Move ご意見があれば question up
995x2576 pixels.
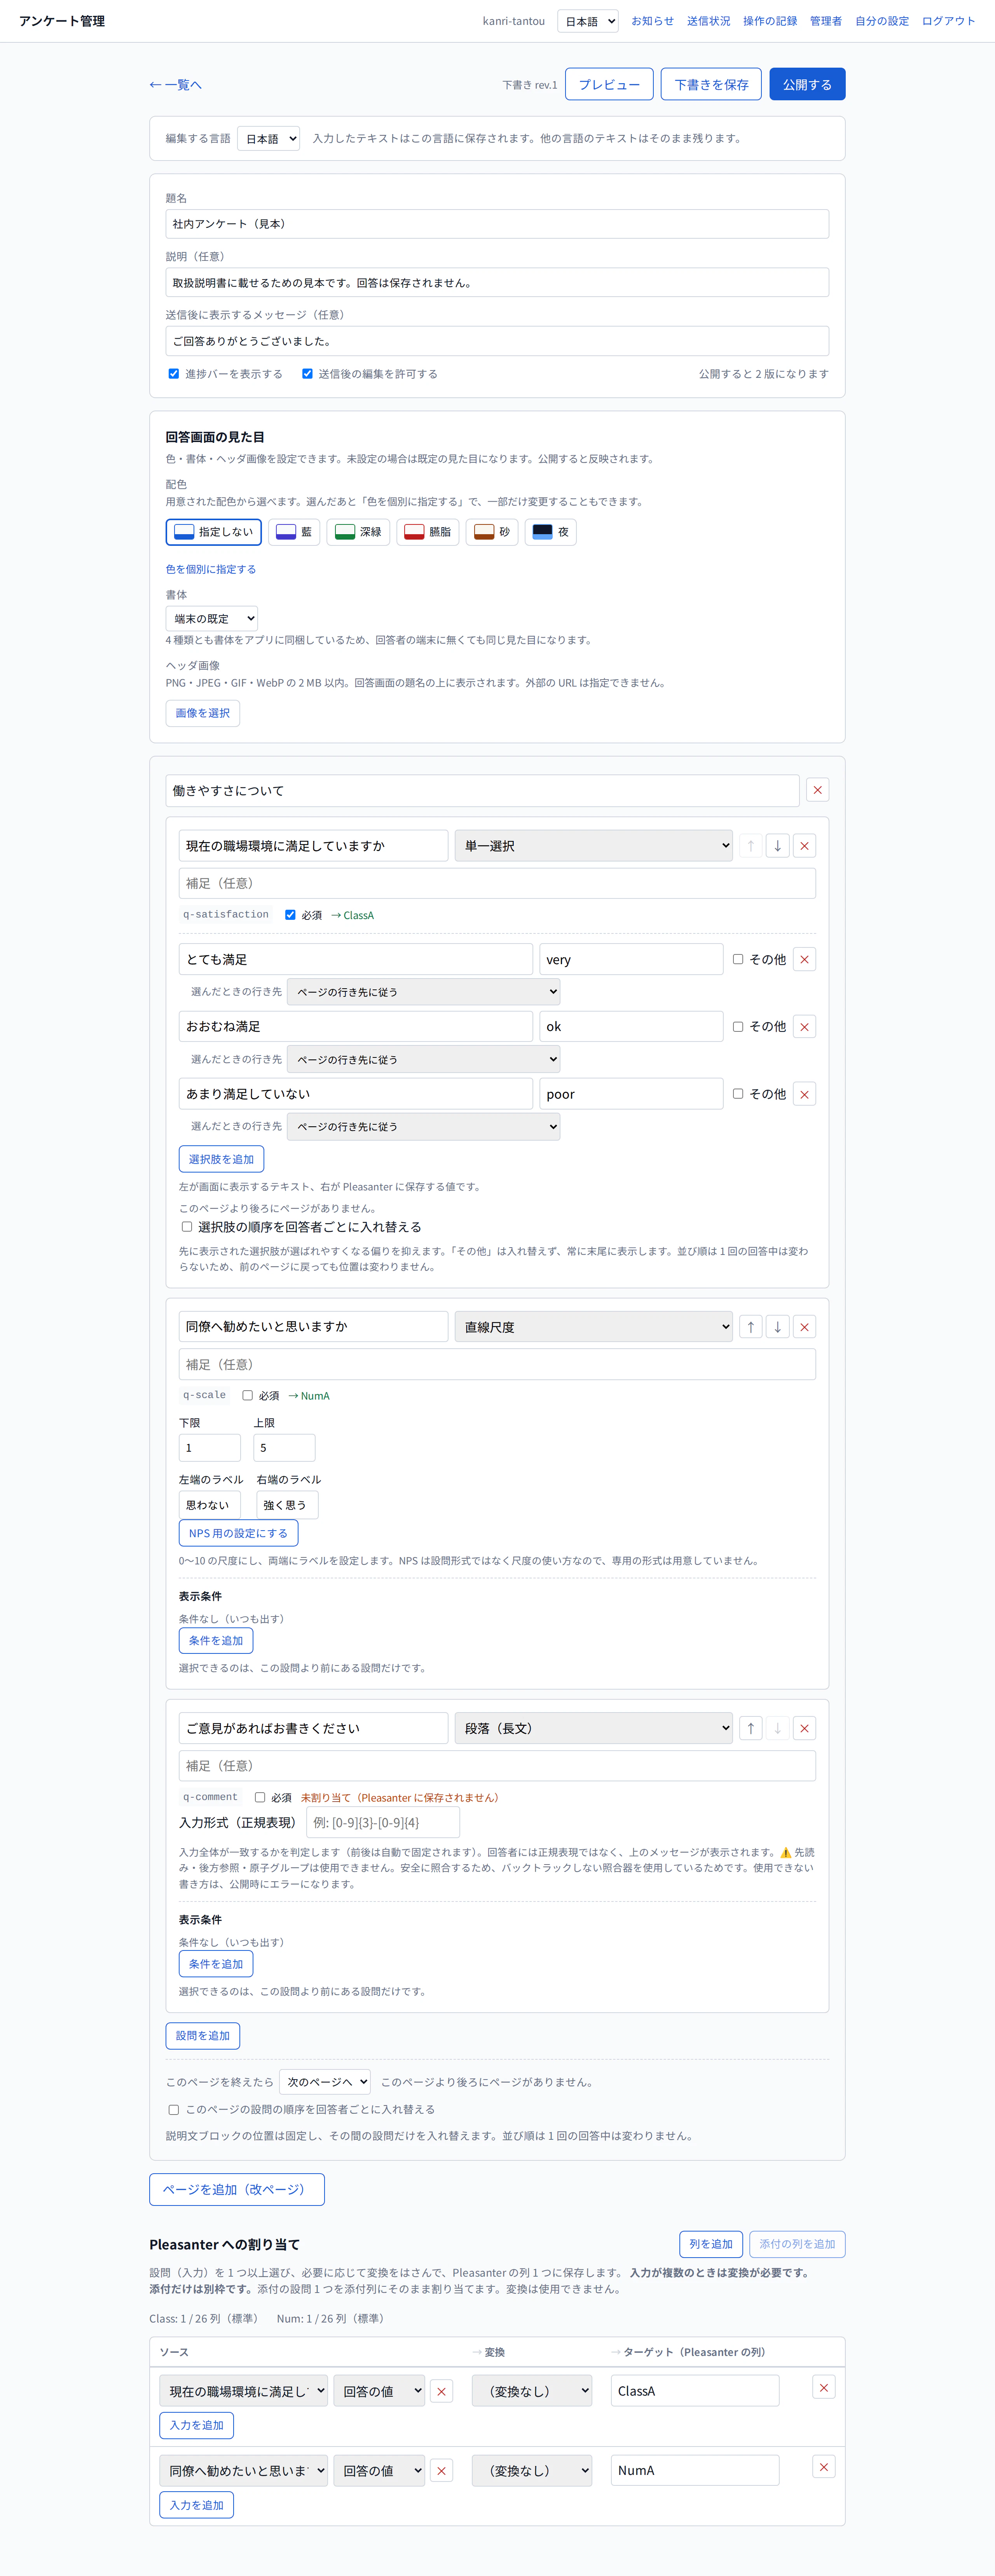tap(750, 1728)
